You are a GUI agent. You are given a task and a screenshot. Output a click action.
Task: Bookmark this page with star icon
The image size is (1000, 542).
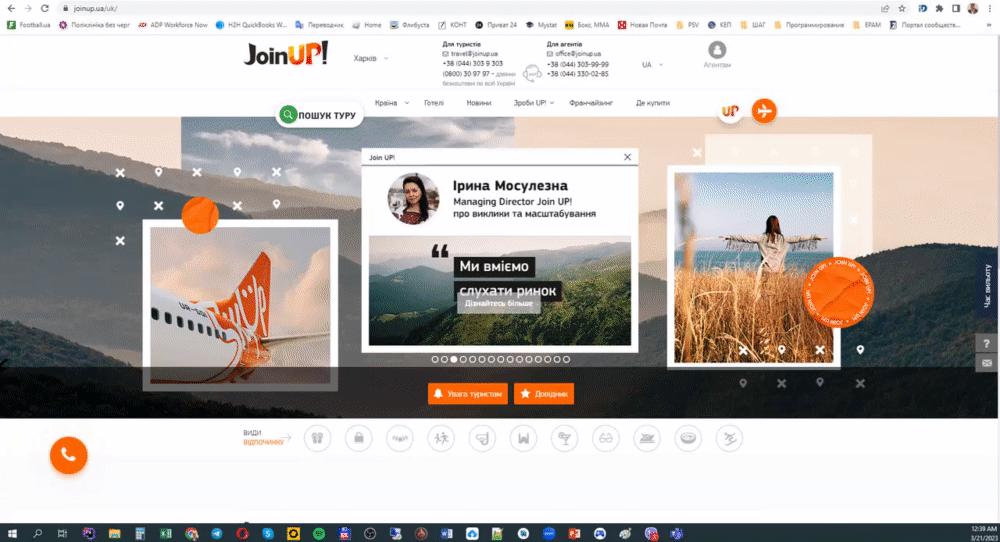click(x=902, y=8)
